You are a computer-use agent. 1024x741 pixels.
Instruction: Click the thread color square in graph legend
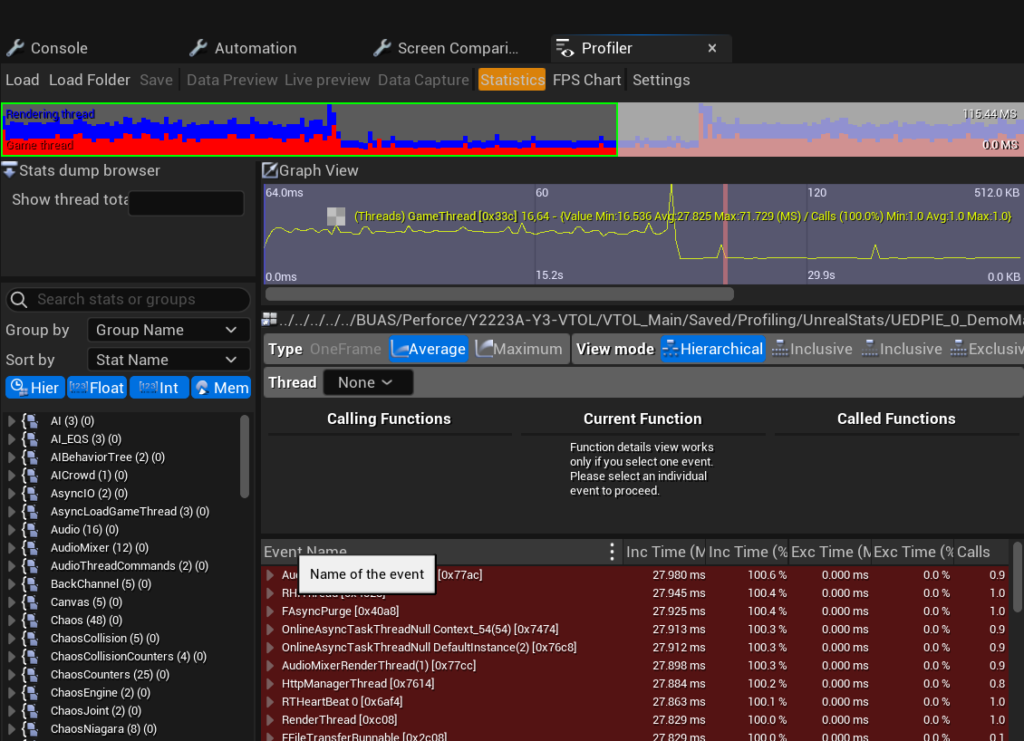click(x=336, y=216)
